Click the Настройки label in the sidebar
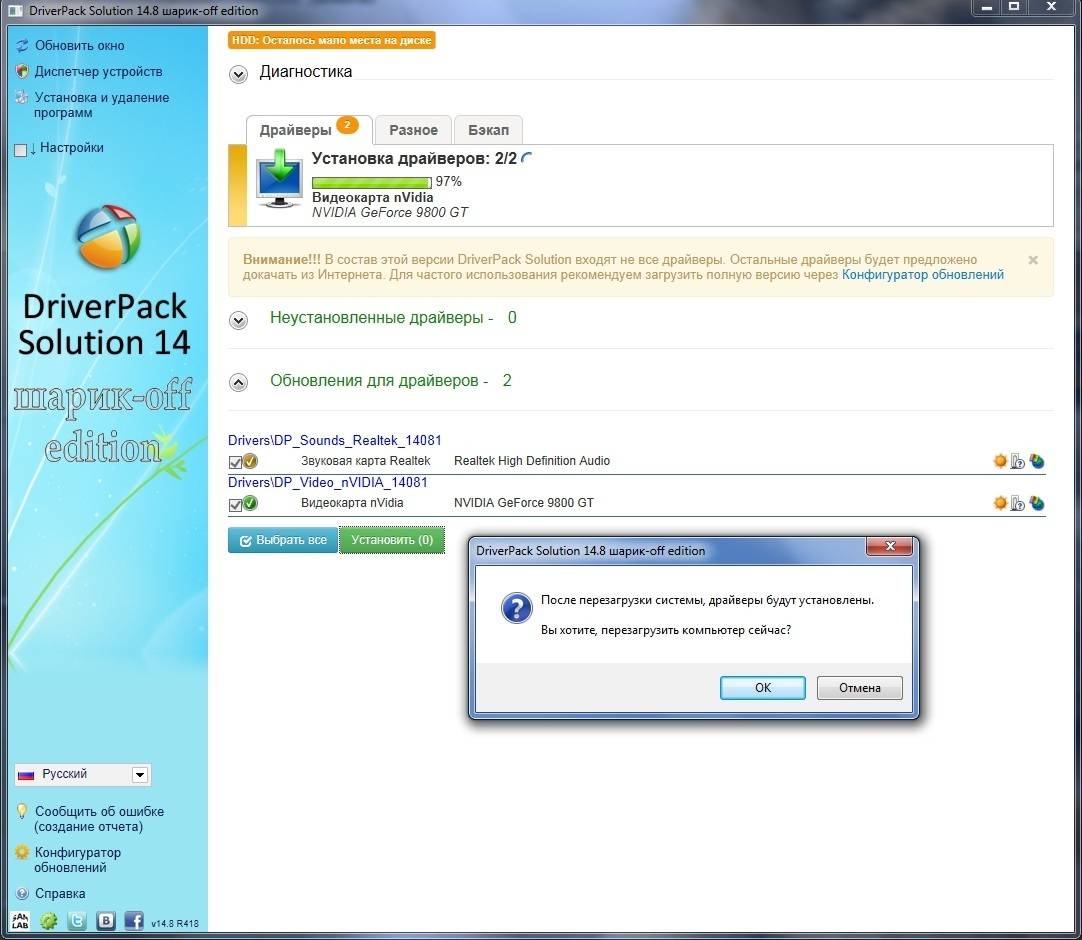 click(72, 147)
